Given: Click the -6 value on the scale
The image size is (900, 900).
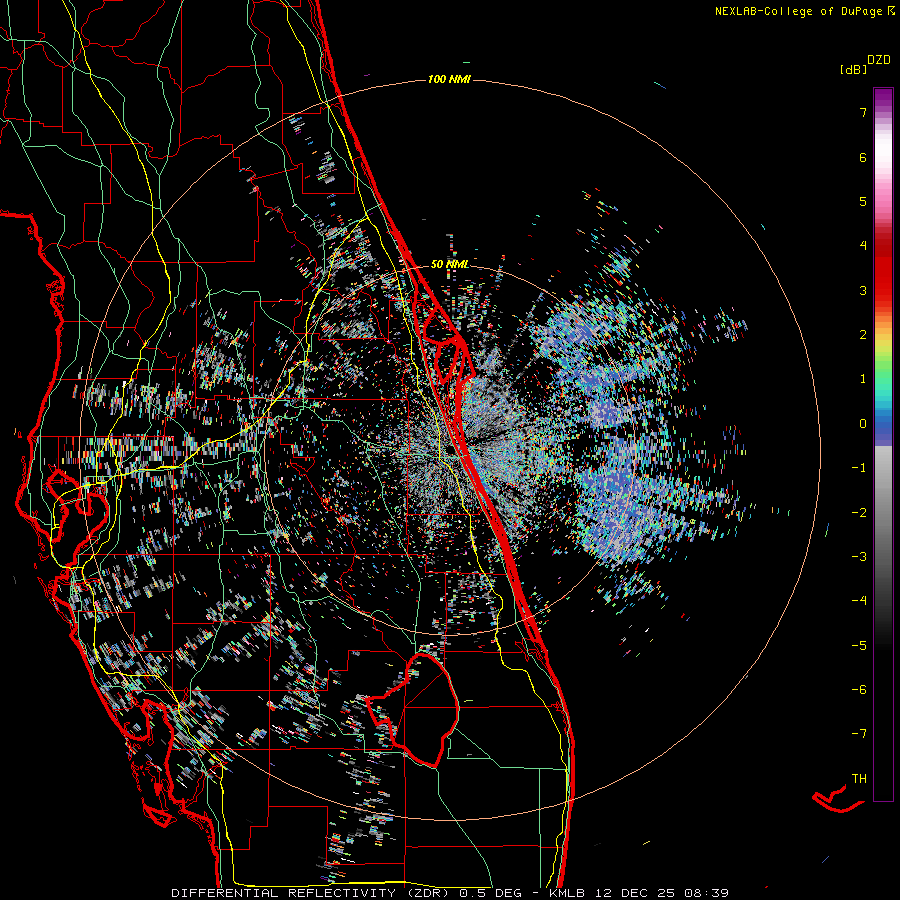Looking at the screenshot, I should pyautogui.click(x=859, y=690).
